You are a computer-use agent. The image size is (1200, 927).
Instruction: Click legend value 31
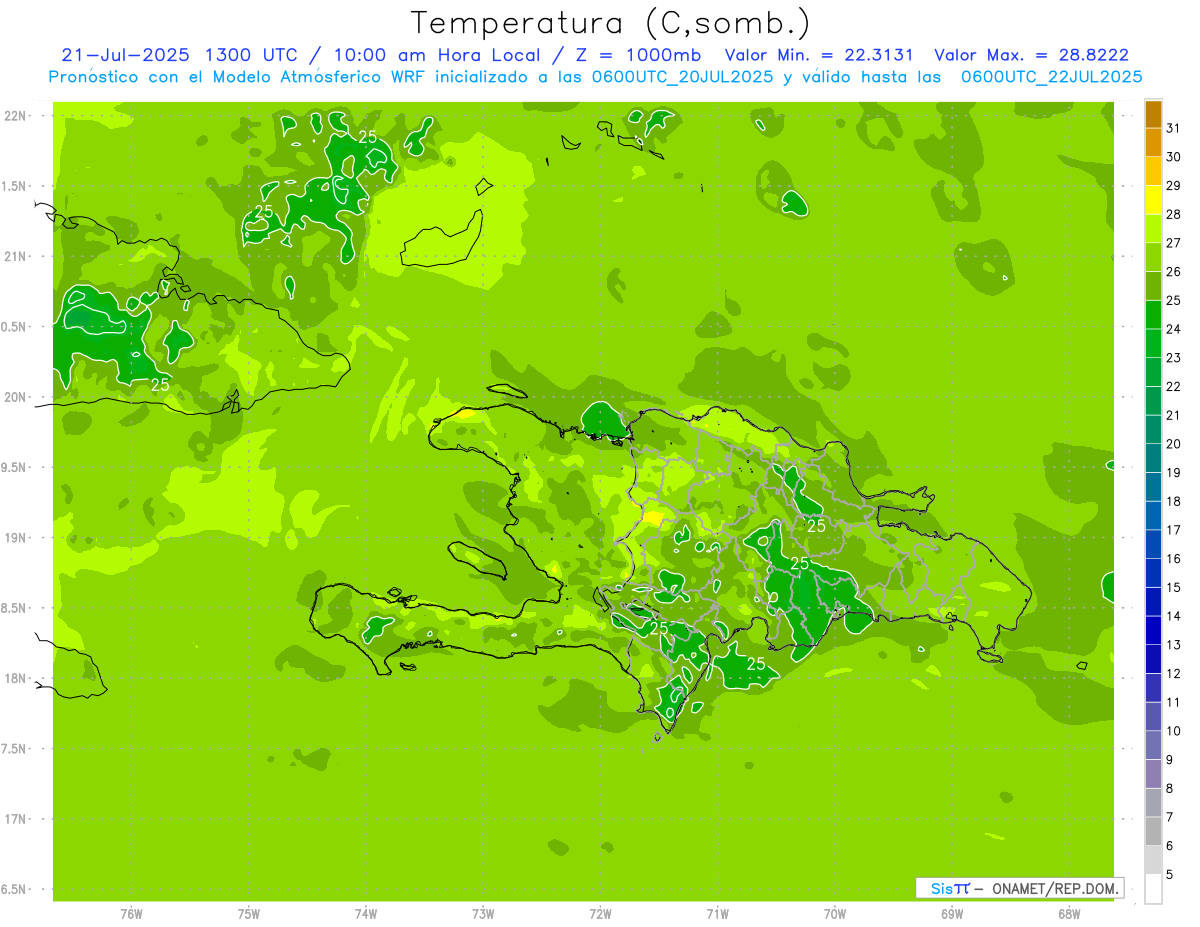(x=1174, y=129)
